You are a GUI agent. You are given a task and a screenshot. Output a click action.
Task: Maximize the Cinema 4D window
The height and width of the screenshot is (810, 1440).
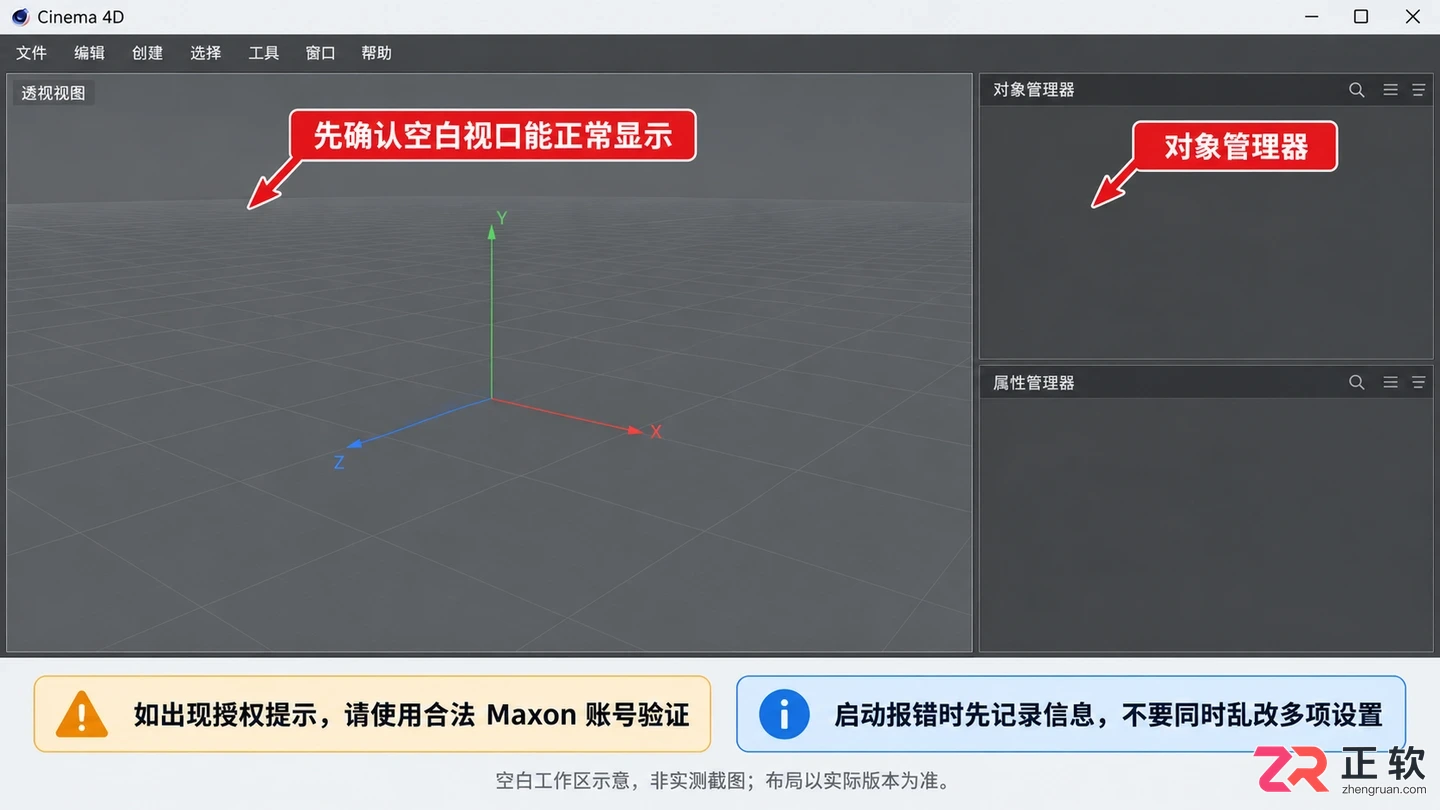click(1361, 17)
